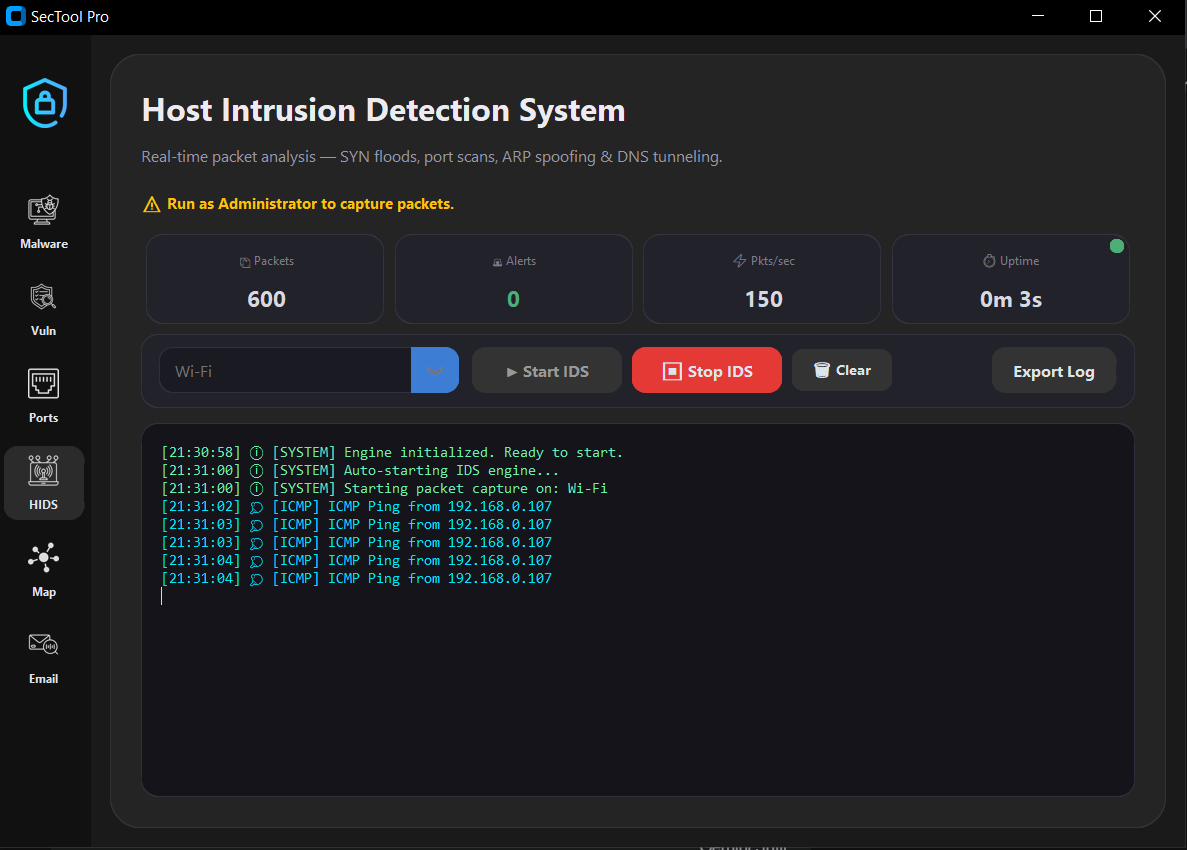Select the Auto-starting IDS engine log line
1187x850 pixels.
point(360,471)
